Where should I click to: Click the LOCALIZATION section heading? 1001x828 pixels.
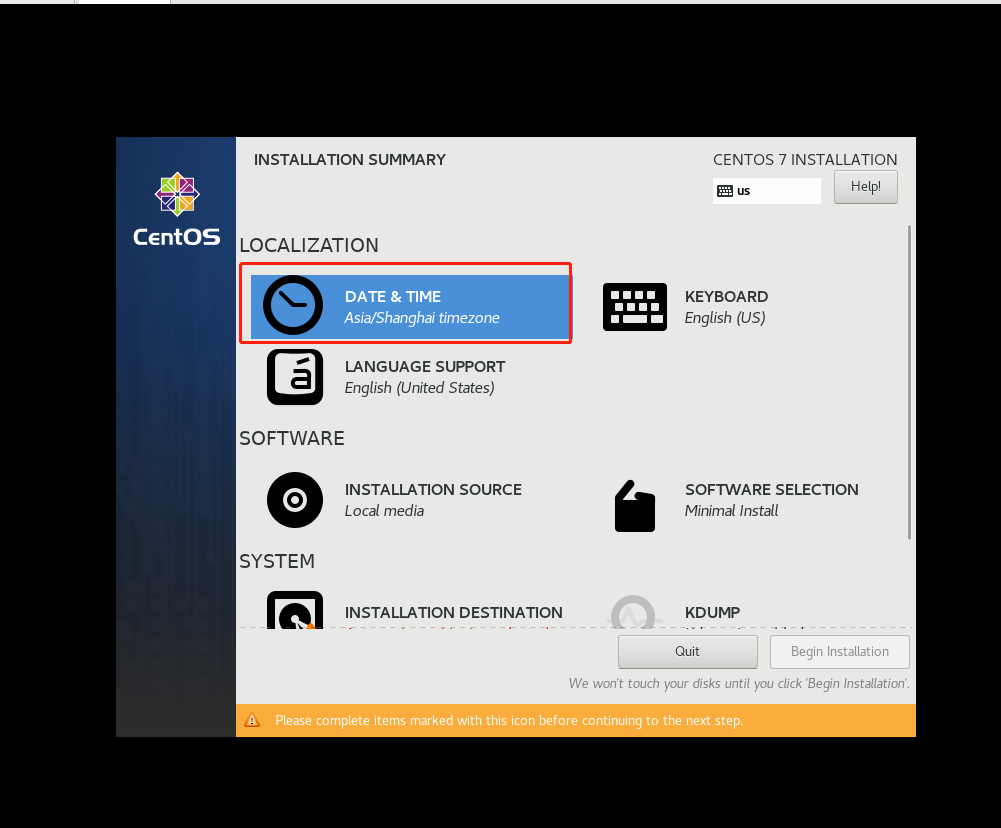coord(309,245)
